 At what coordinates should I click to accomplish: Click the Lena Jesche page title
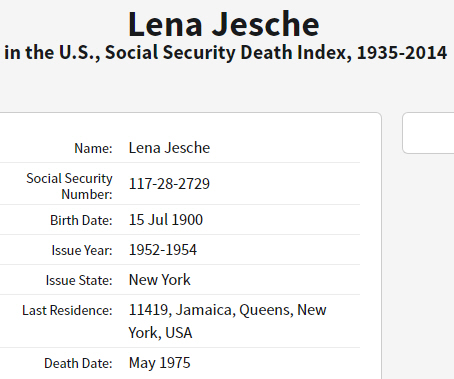[x=224, y=24]
